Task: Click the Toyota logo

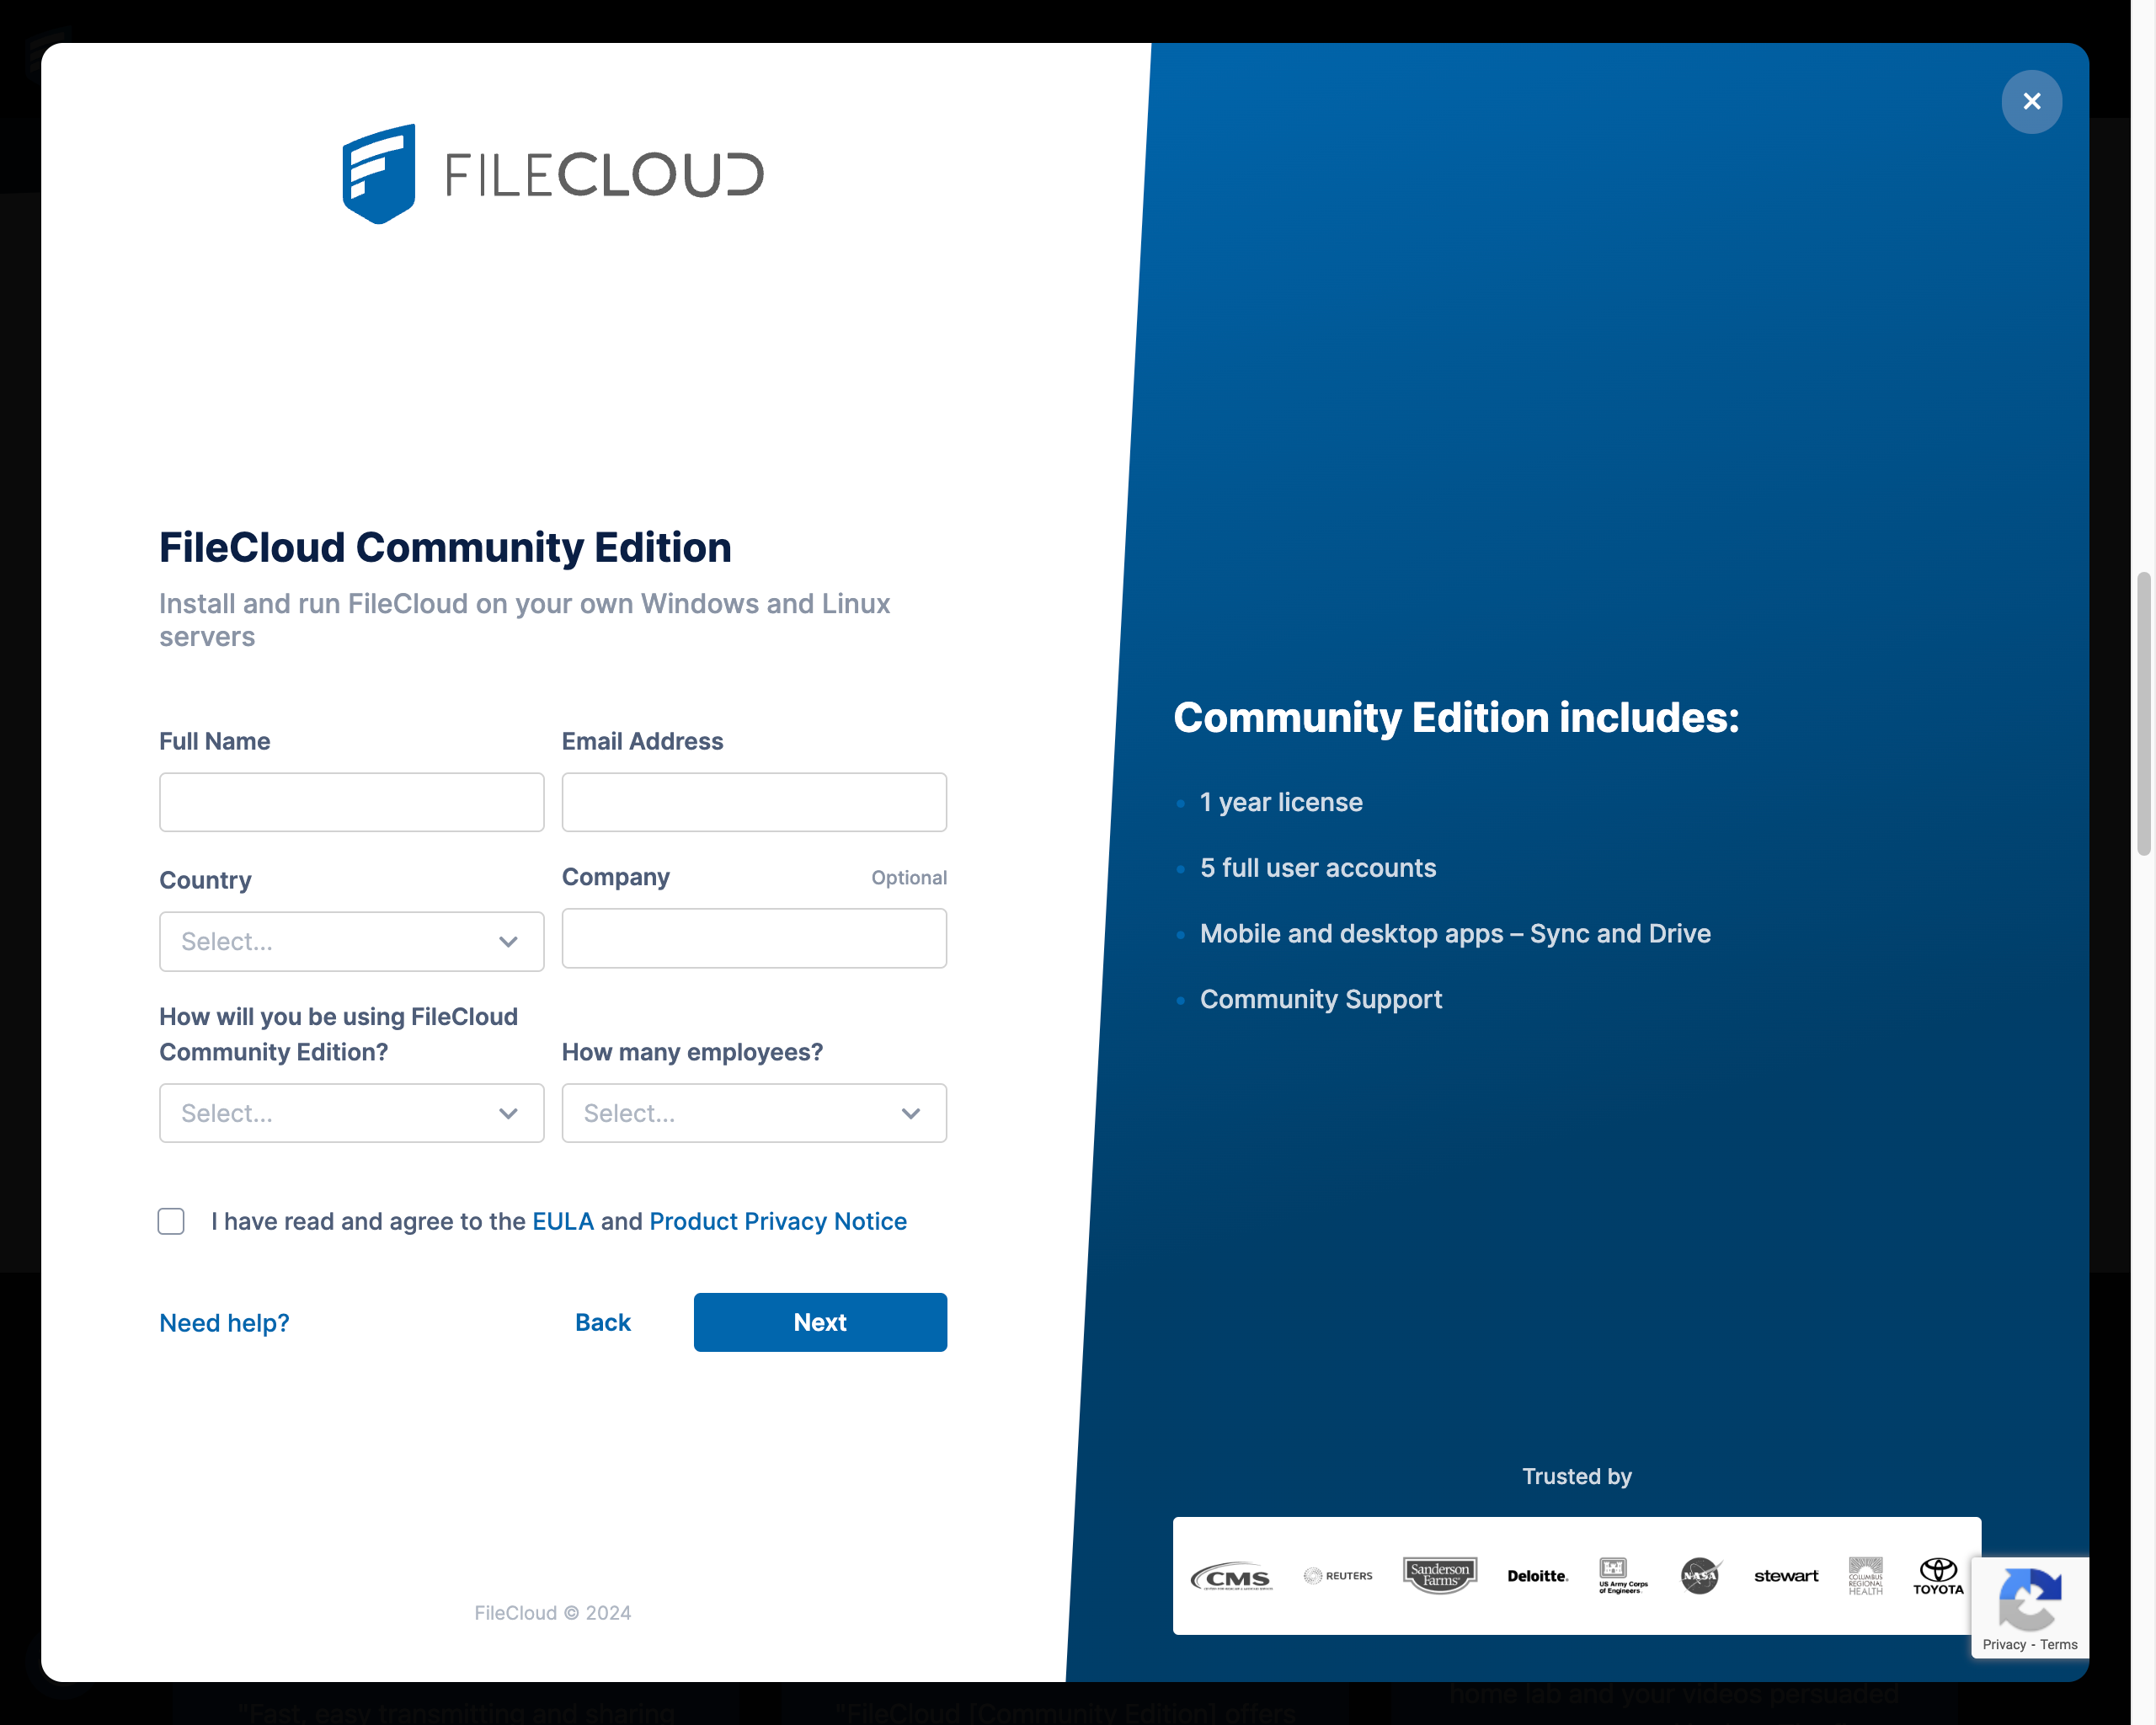Action: pos(1937,1576)
